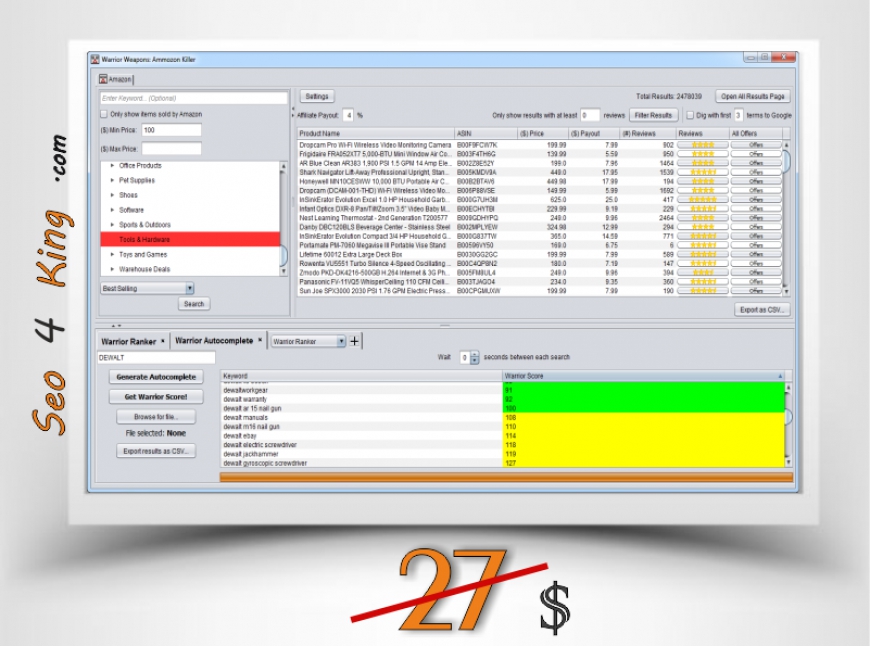Select the dewalt warranty keyword row
This screenshot has width=870, height=646.
pos(503,399)
